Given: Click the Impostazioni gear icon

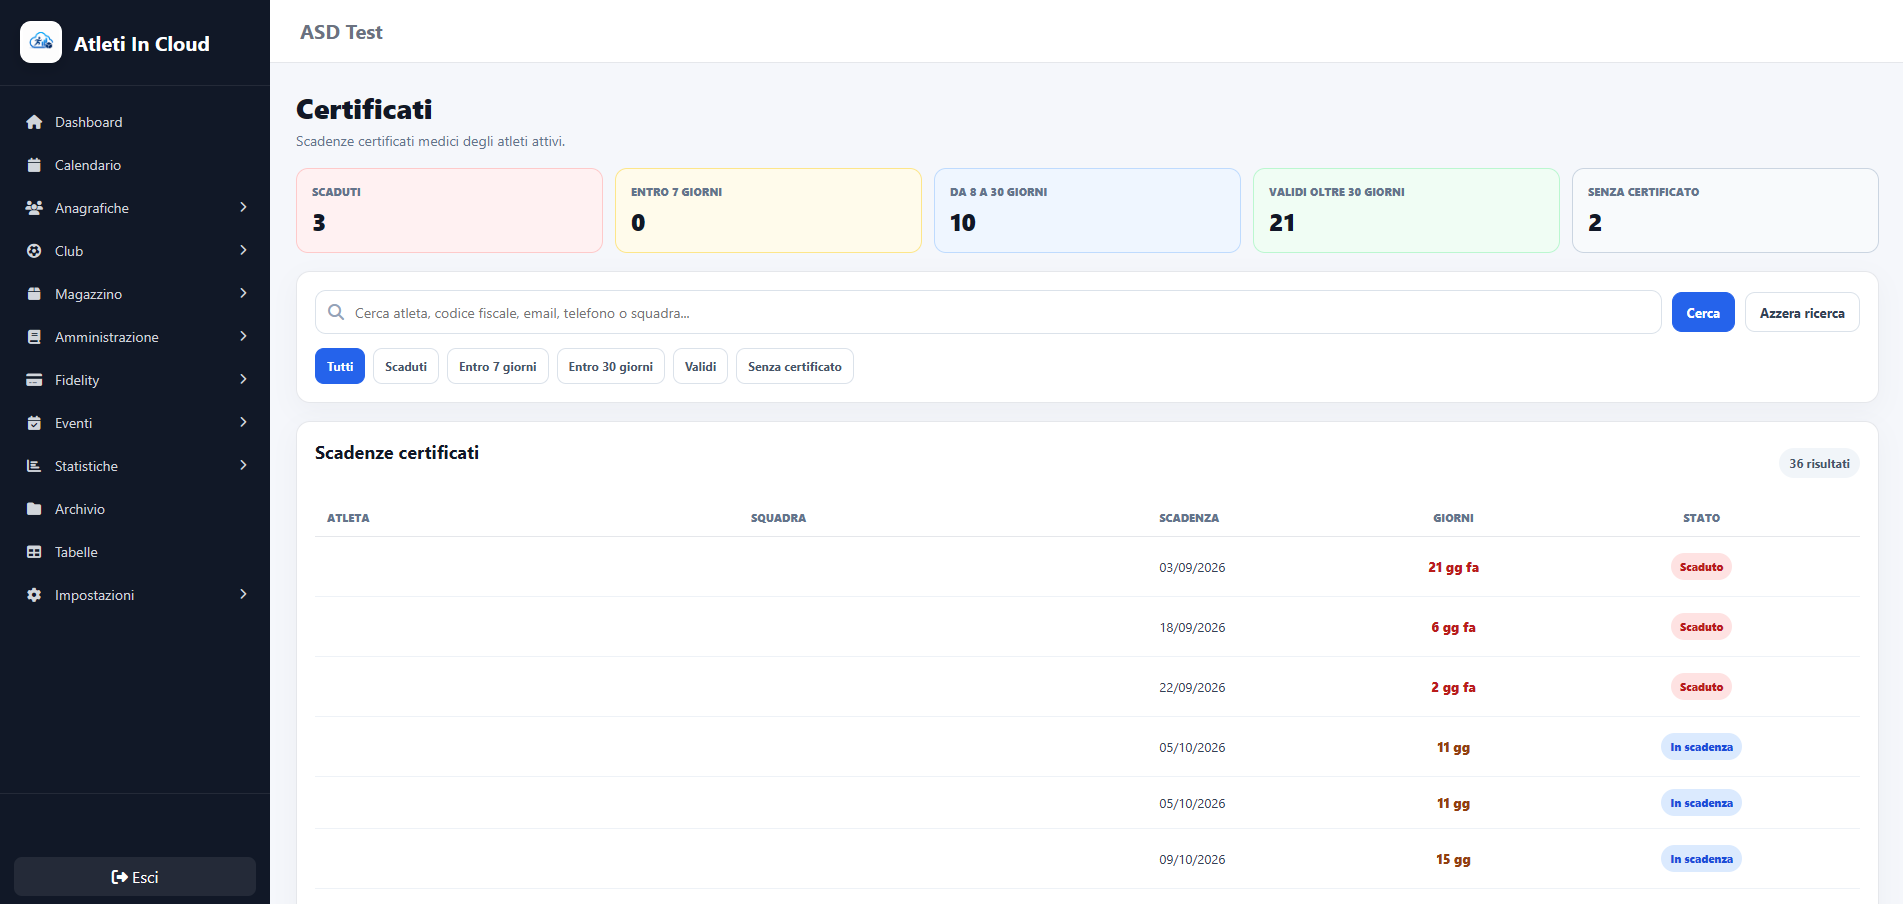Looking at the screenshot, I should coord(34,595).
